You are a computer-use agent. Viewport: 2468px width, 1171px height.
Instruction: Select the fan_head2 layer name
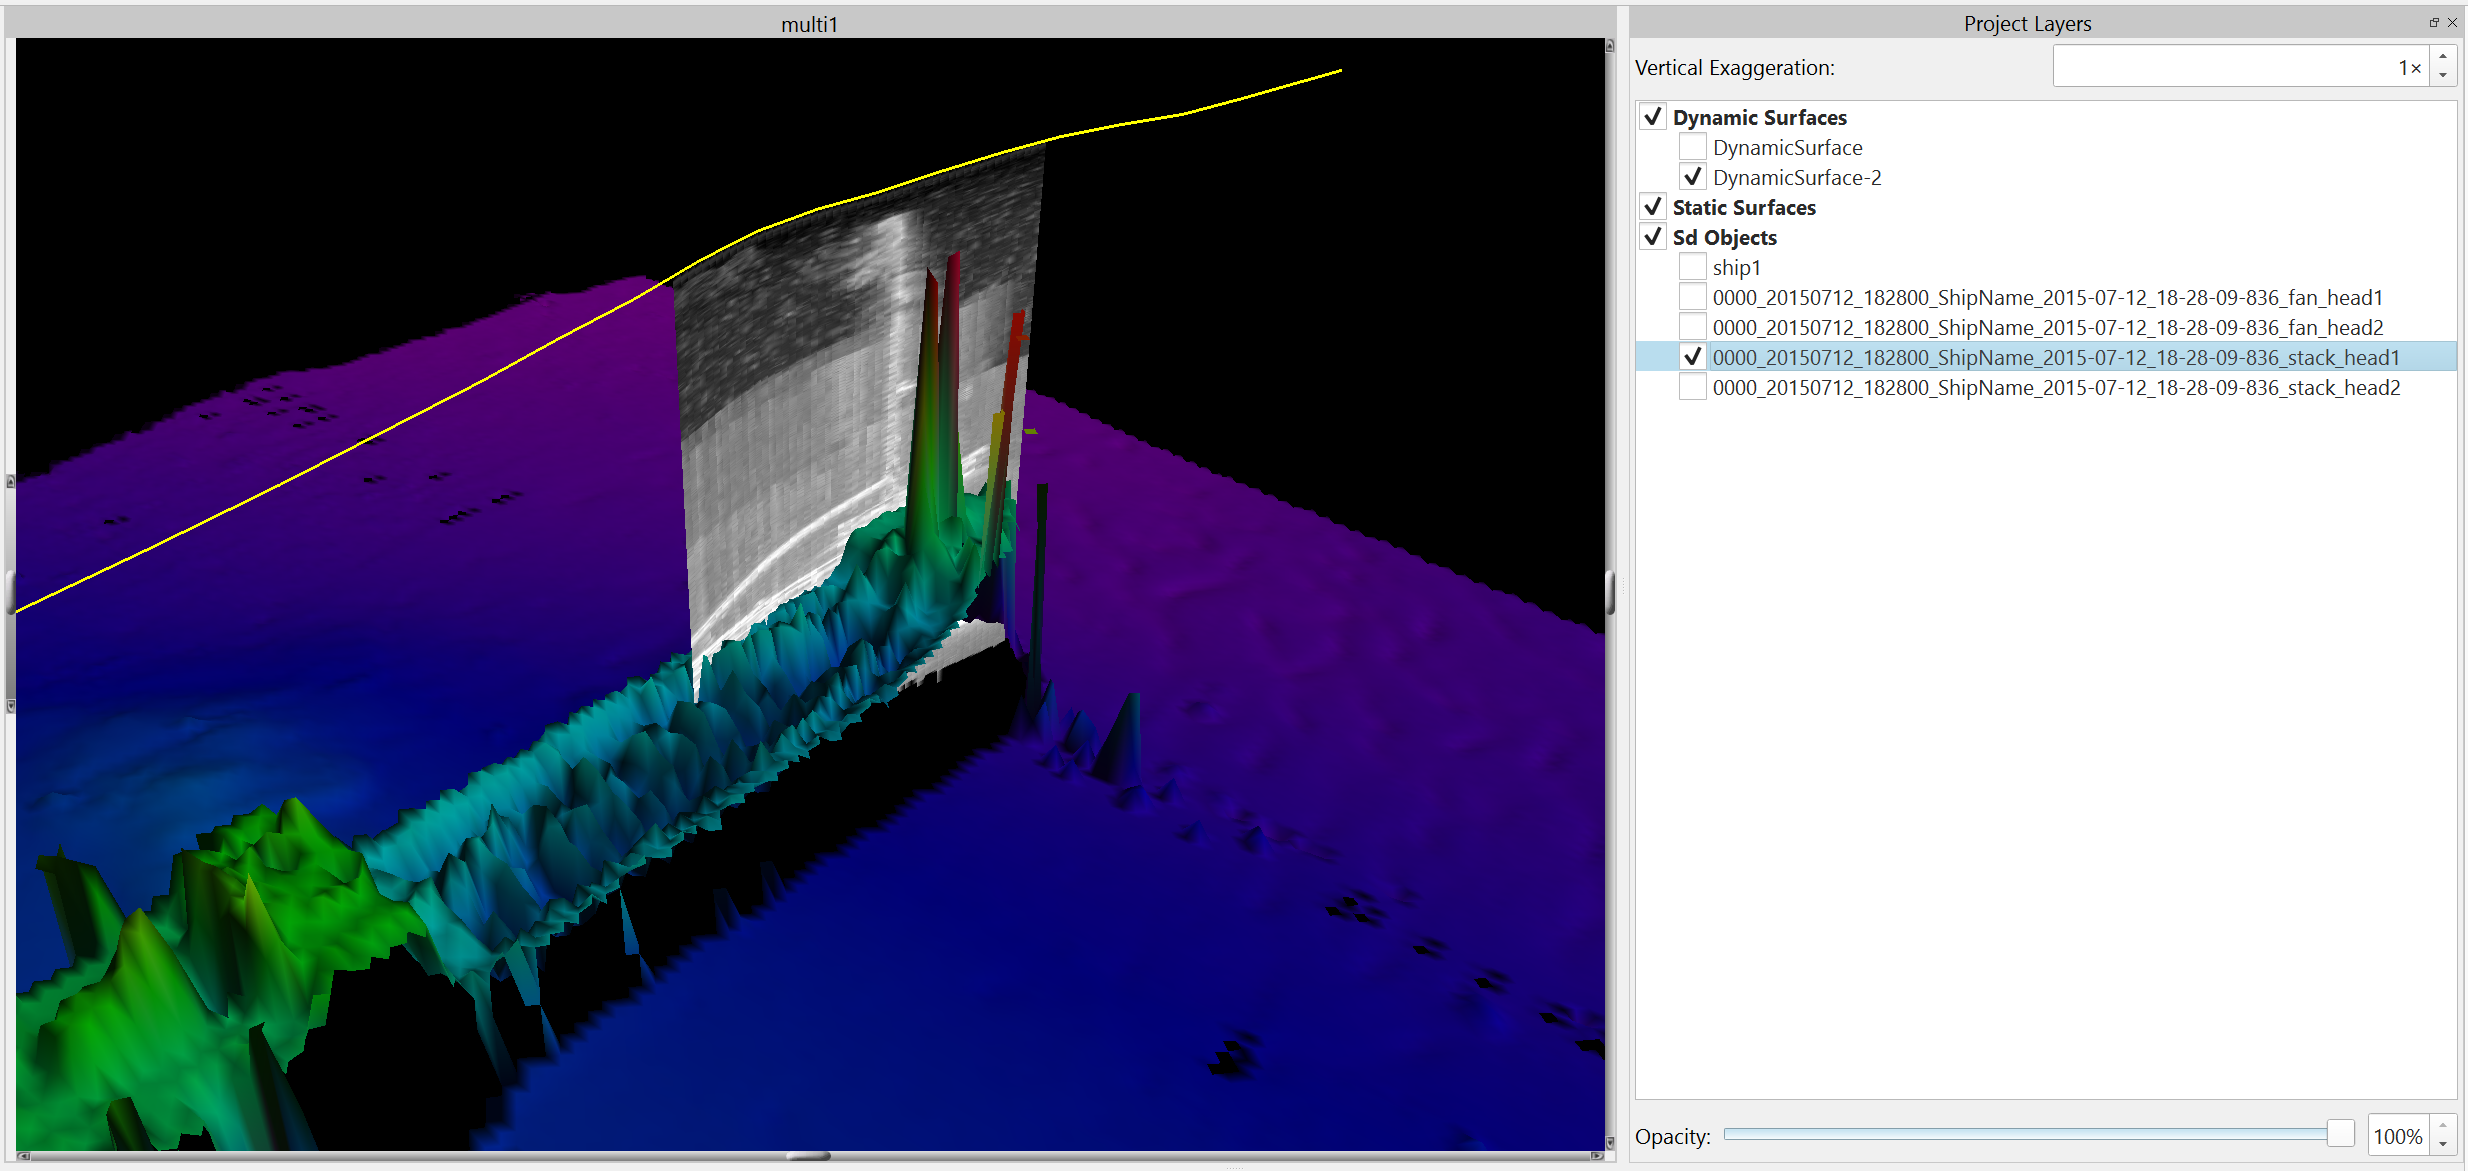[2047, 327]
